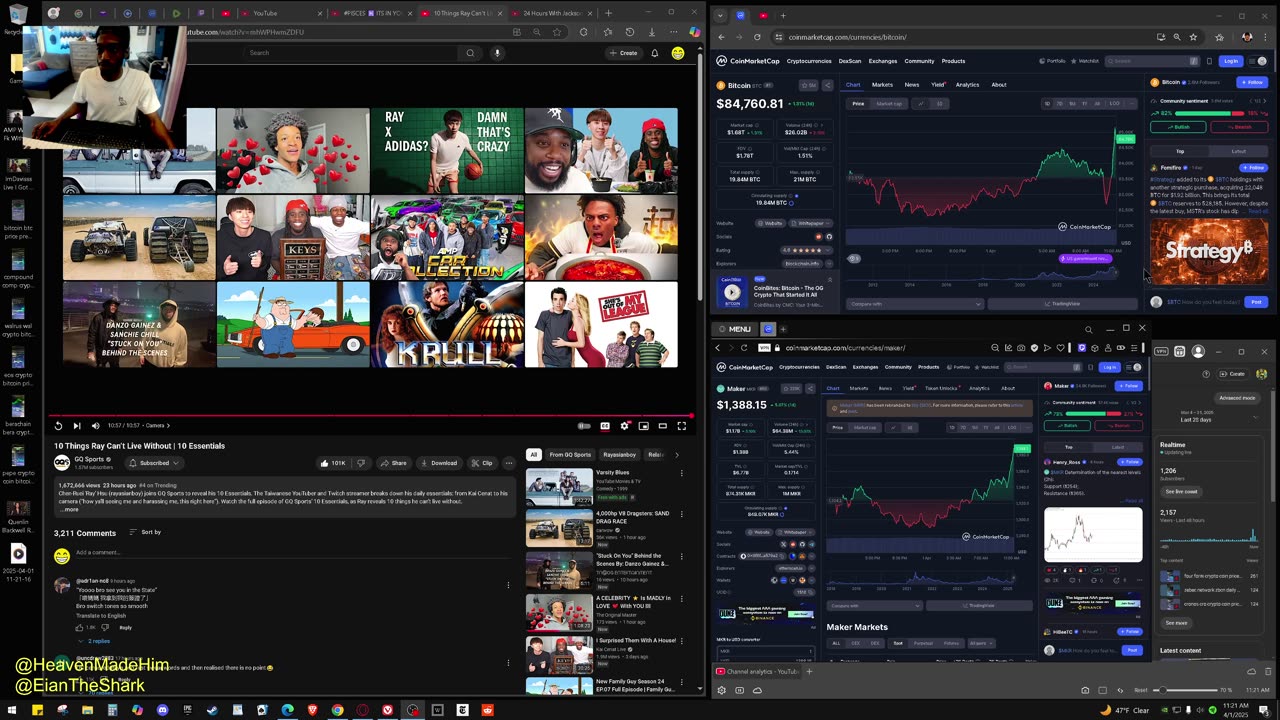Share the GQ Sports video

393,463
